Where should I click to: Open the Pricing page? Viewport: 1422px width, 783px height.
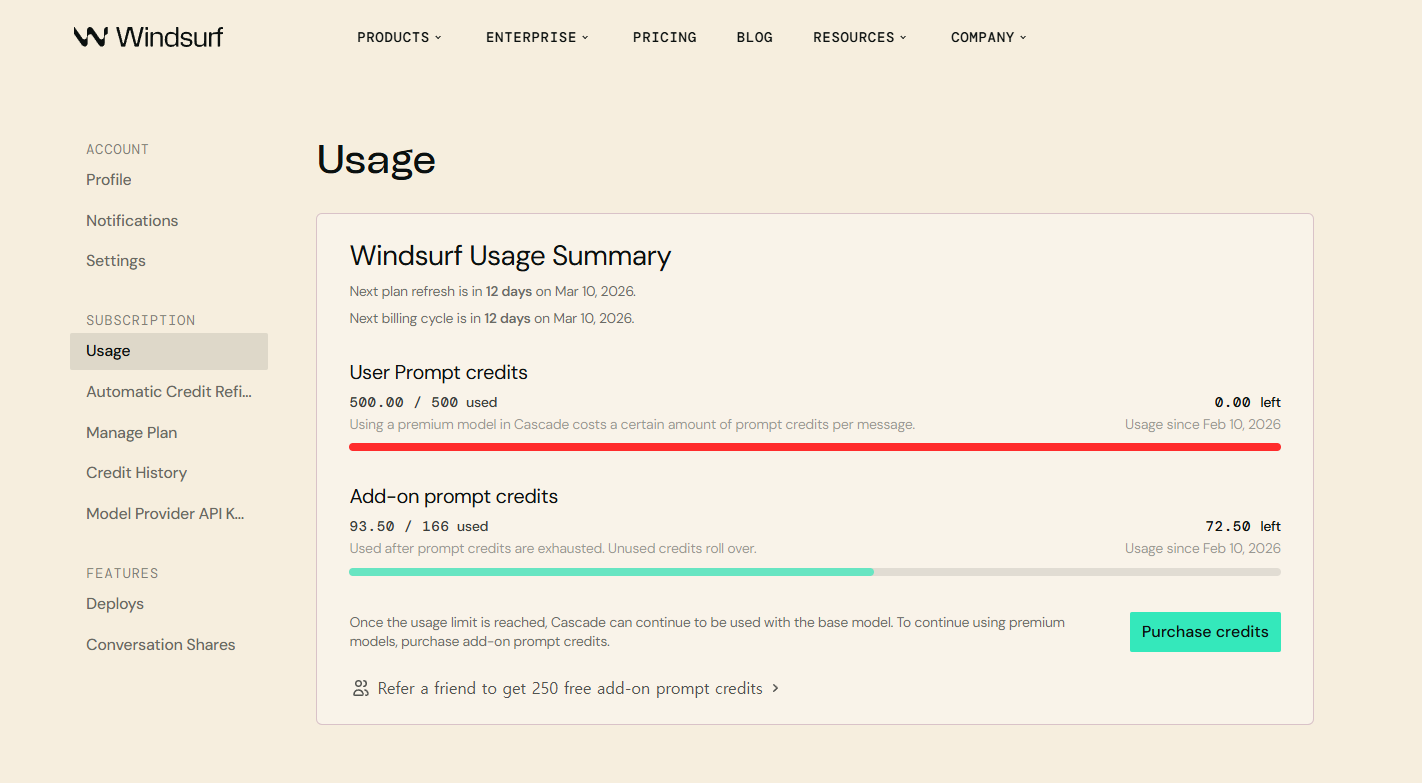coord(665,37)
